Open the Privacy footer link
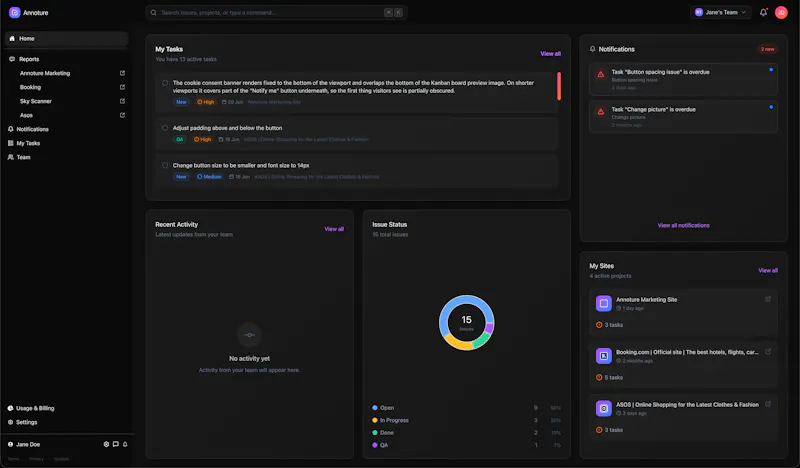The height and width of the screenshot is (468, 800). (36, 459)
